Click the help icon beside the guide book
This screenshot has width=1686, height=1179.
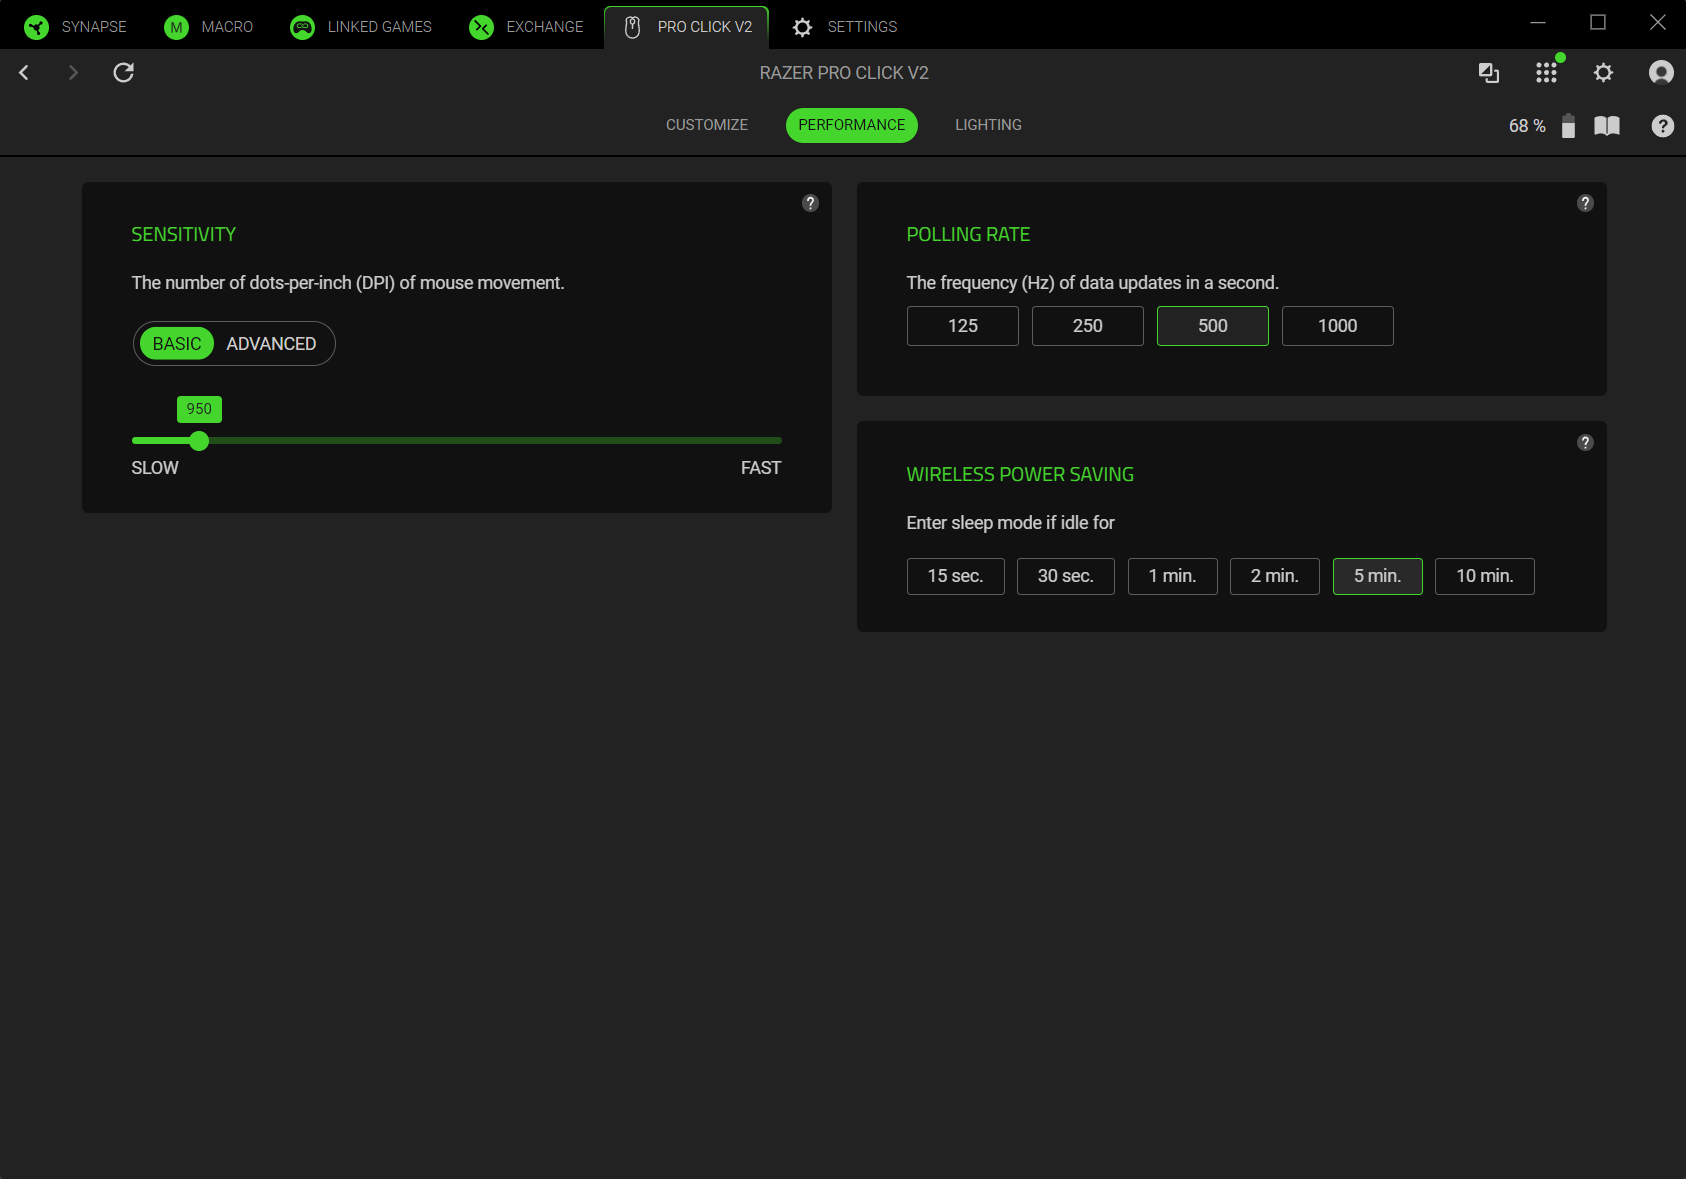click(1663, 126)
